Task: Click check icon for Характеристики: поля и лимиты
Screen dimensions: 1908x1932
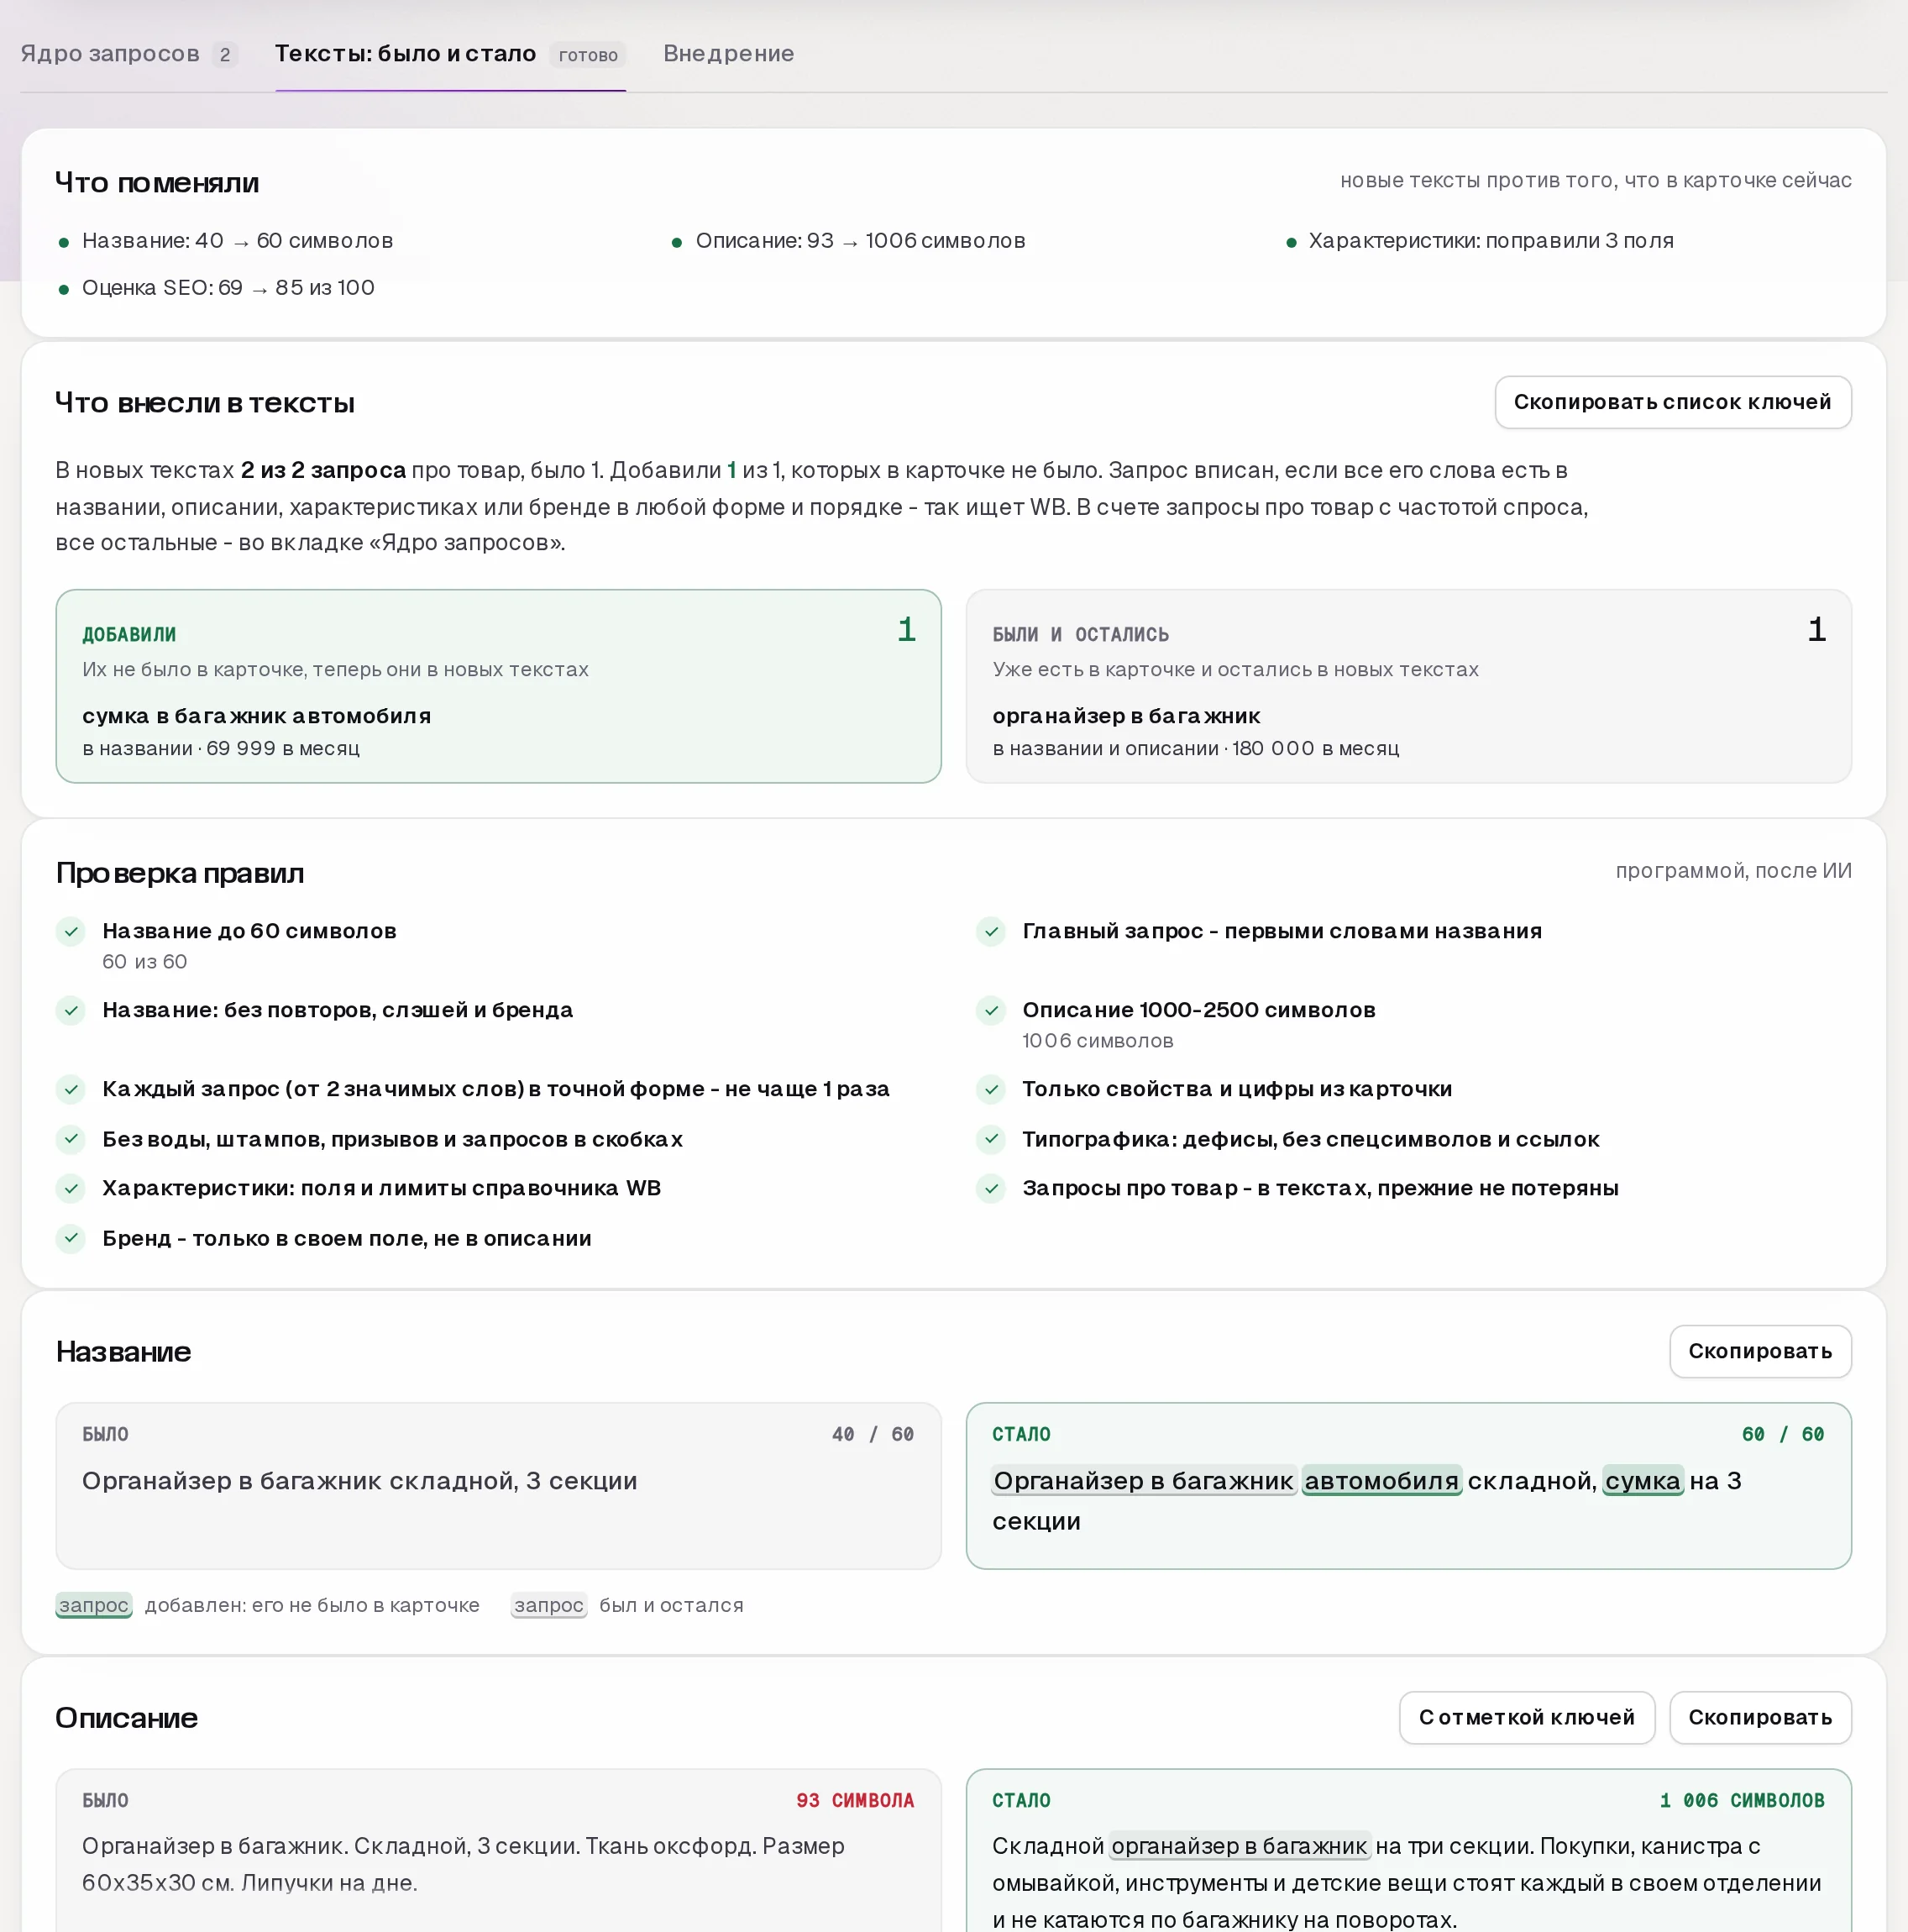Action: tap(71, 1188)
